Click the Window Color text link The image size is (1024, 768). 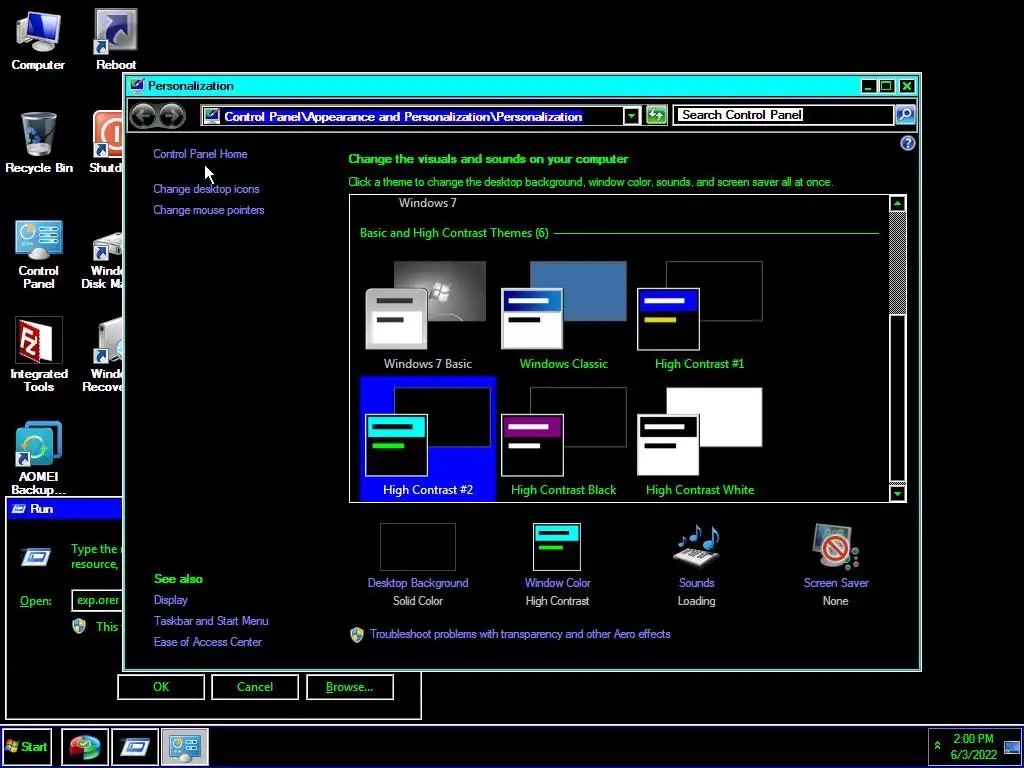pos(557,583)
